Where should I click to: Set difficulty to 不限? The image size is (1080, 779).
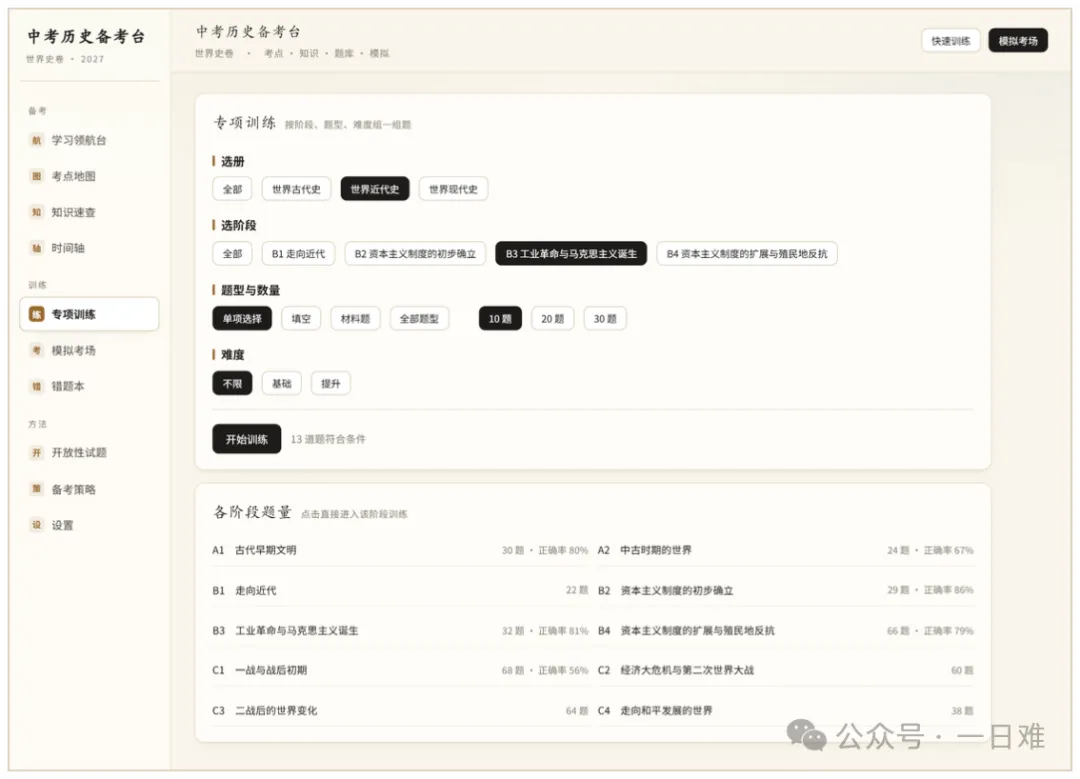click(233, 383)
